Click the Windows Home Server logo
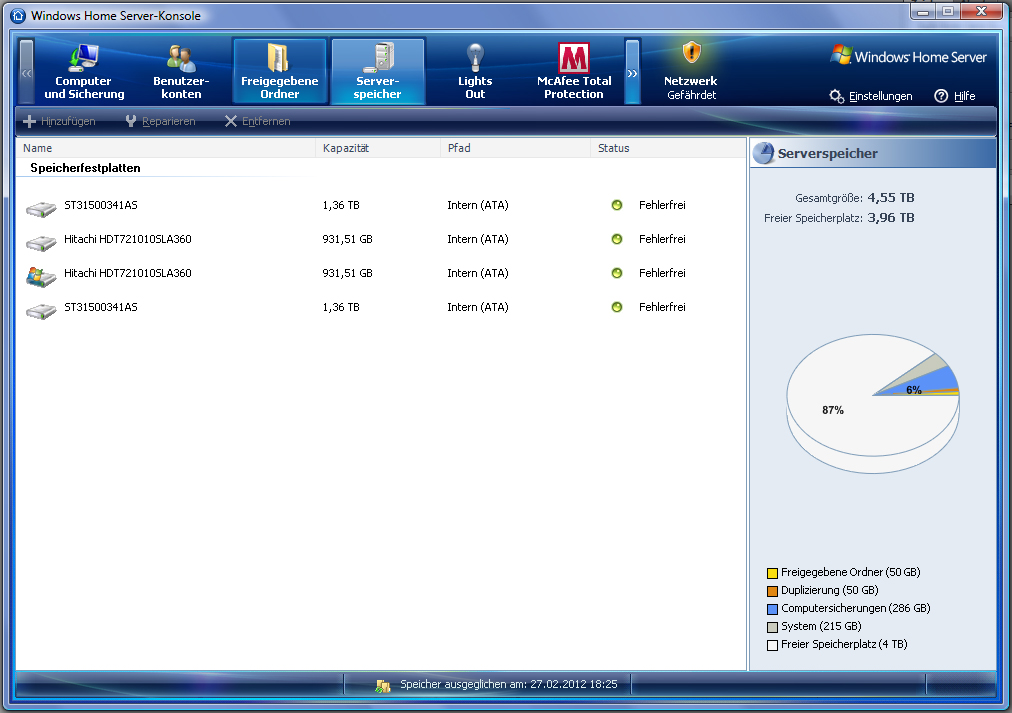The image size is (1012, 713). 909,56
